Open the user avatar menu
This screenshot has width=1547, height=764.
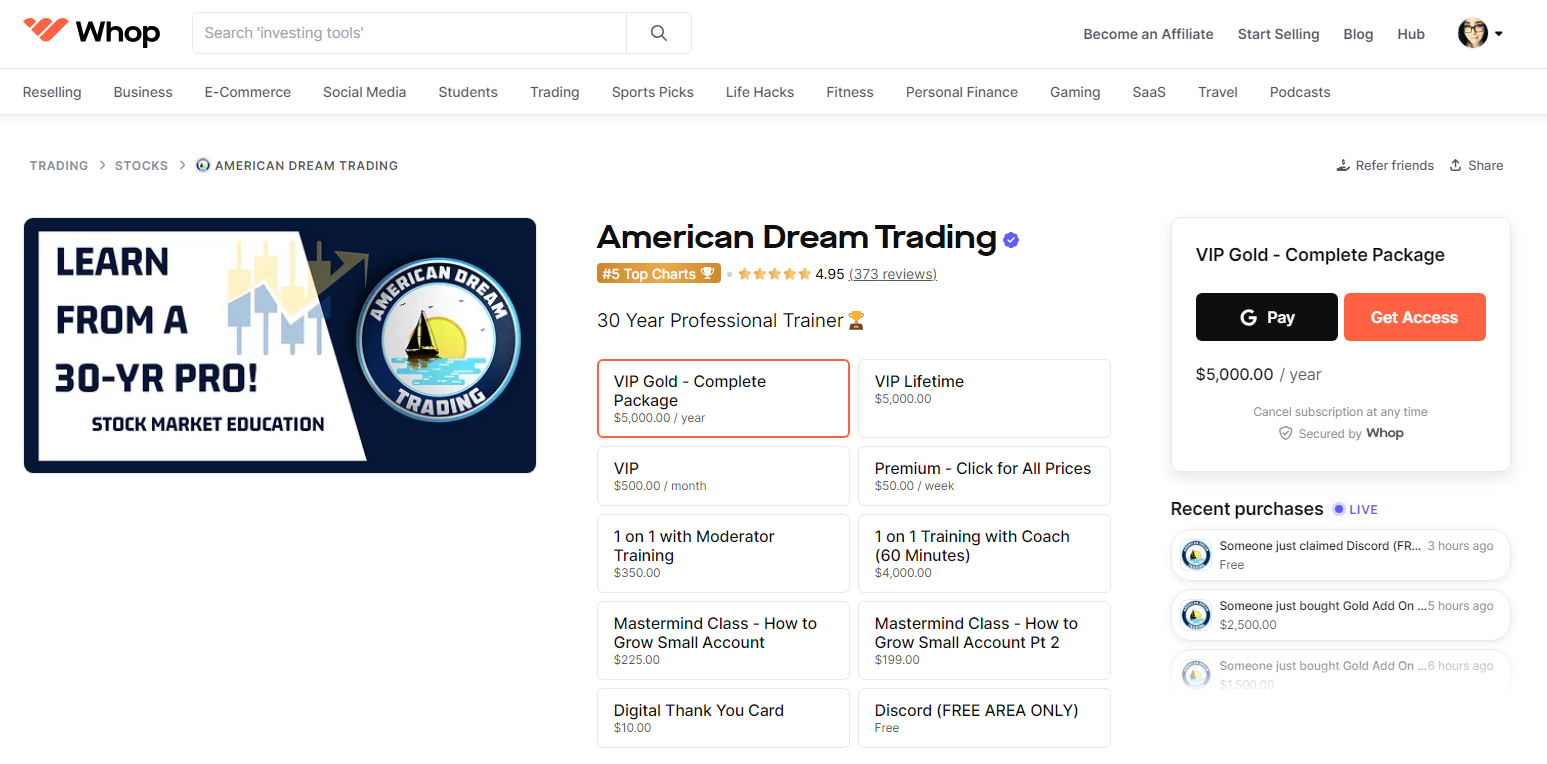tap(1480, 33)
